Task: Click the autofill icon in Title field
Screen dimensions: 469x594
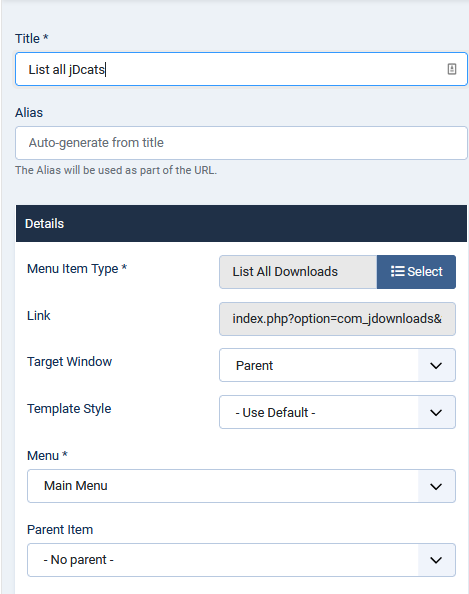Action: tap(452, 69)
